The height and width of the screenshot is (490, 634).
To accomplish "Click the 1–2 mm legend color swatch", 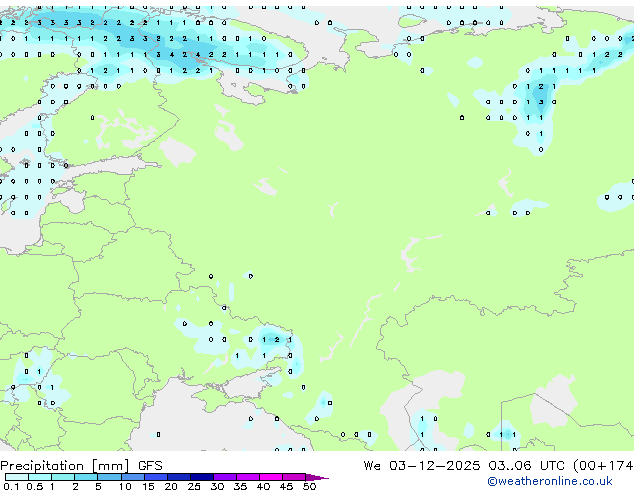I will pyautogui.click(x=63, y=477).
